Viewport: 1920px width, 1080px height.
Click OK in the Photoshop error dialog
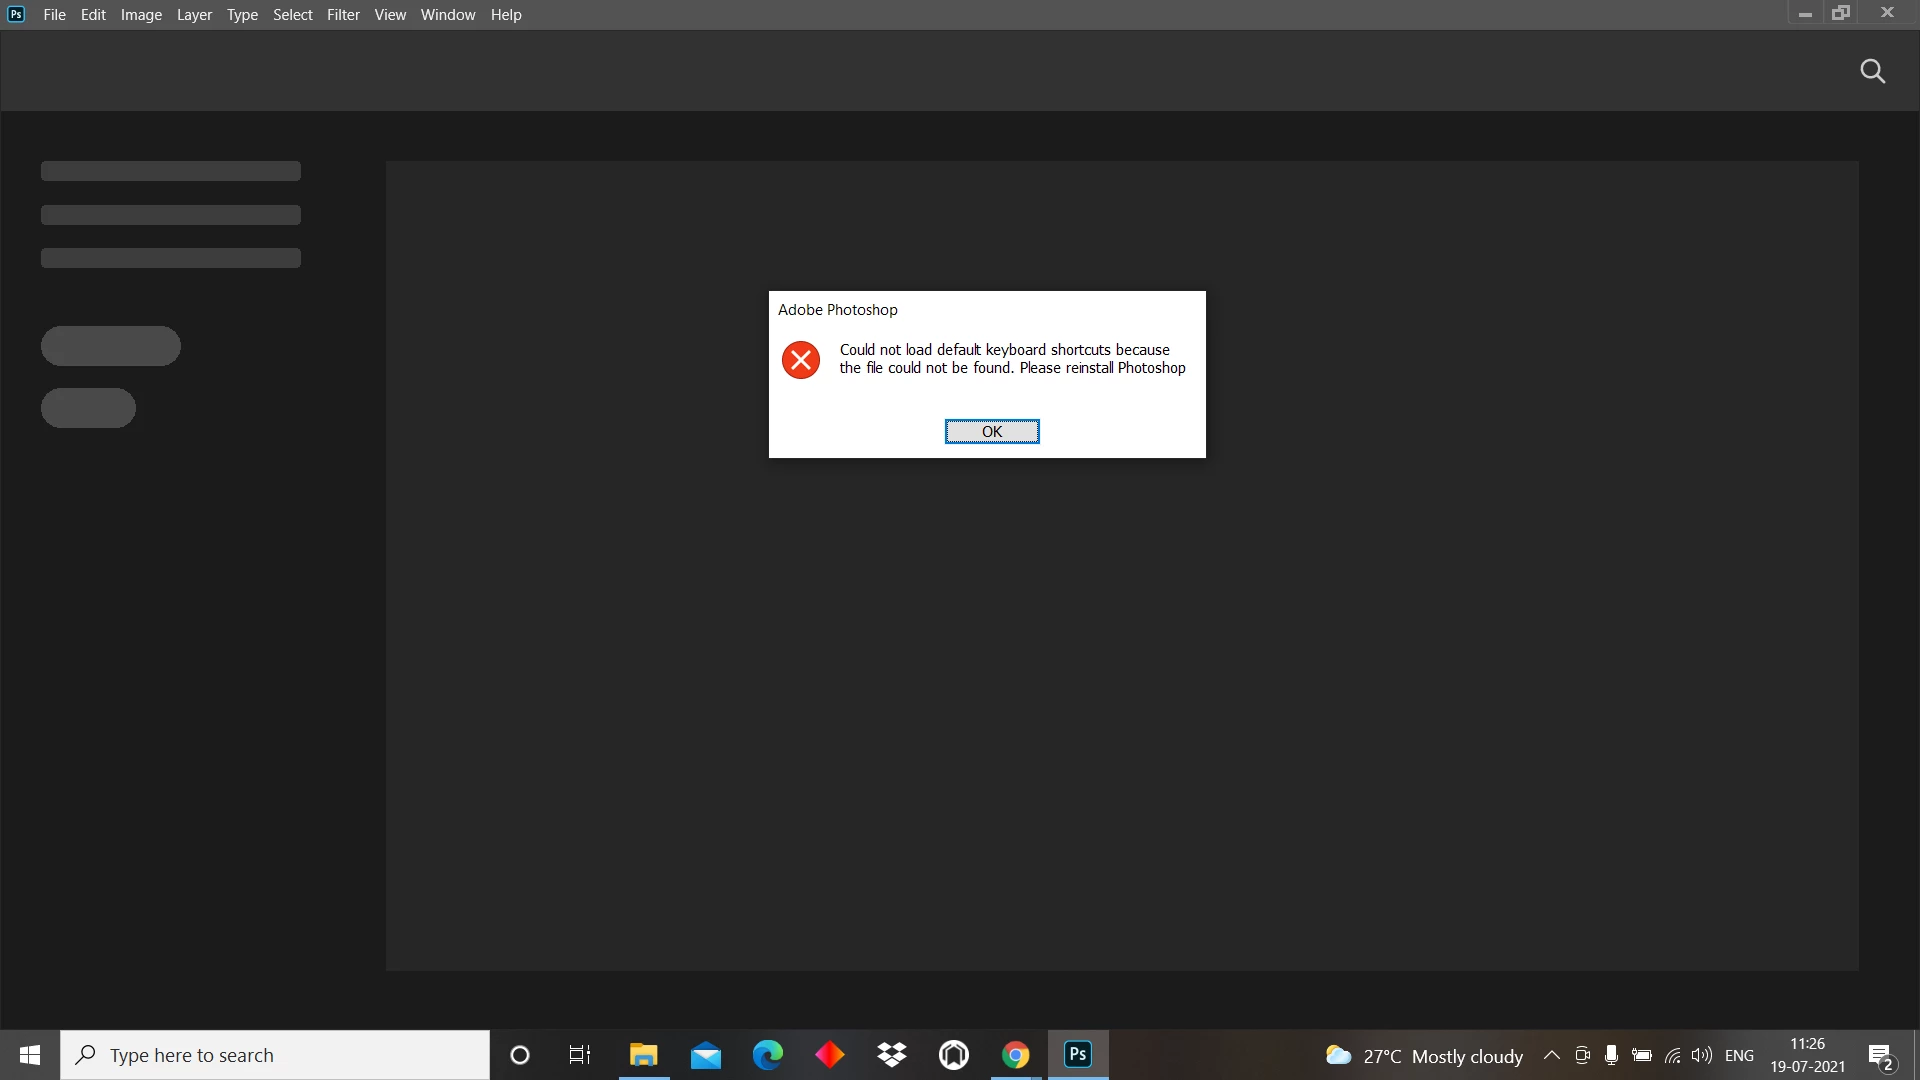[991, 431]
